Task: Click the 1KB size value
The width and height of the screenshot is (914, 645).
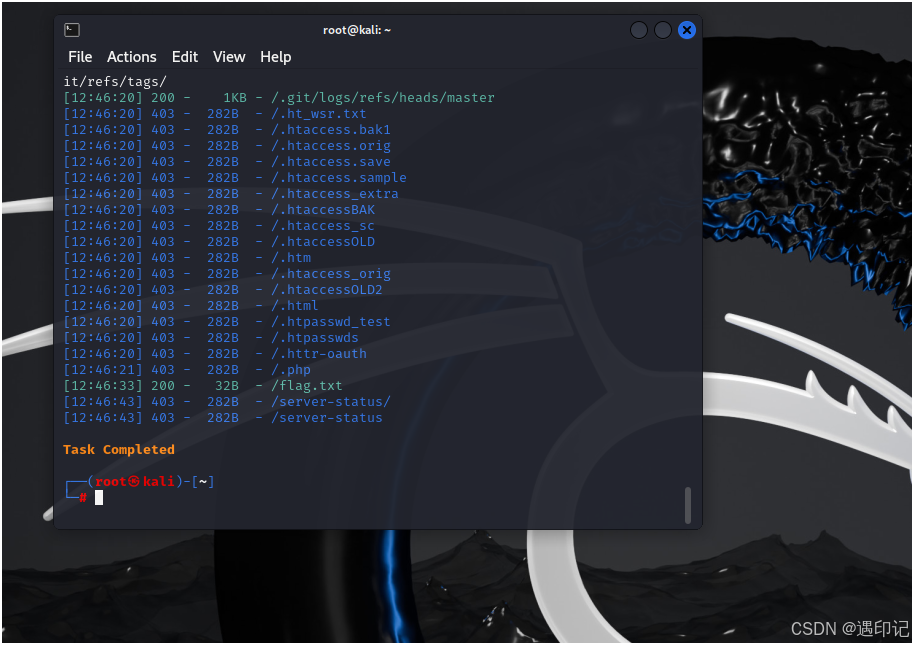Action: [x=235, y=98]
